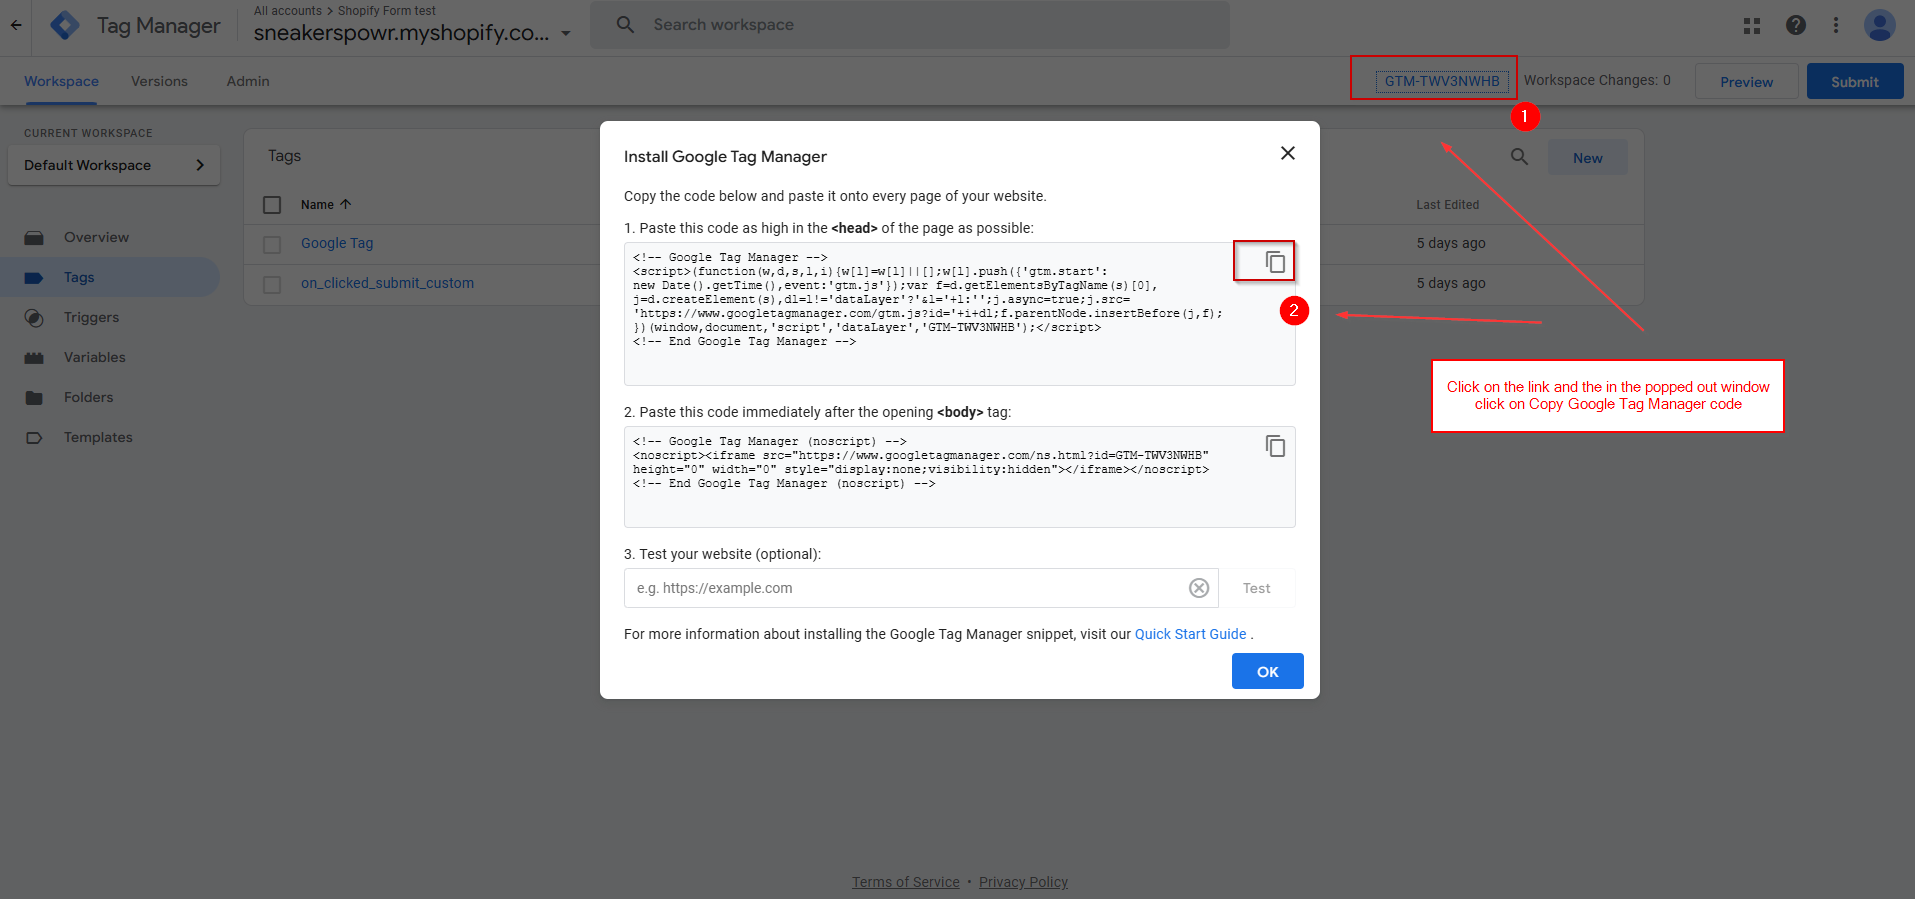Click the Templates icon in sidebar
The width and height of the screenshot is (1915, 899).
pos(34,438)
